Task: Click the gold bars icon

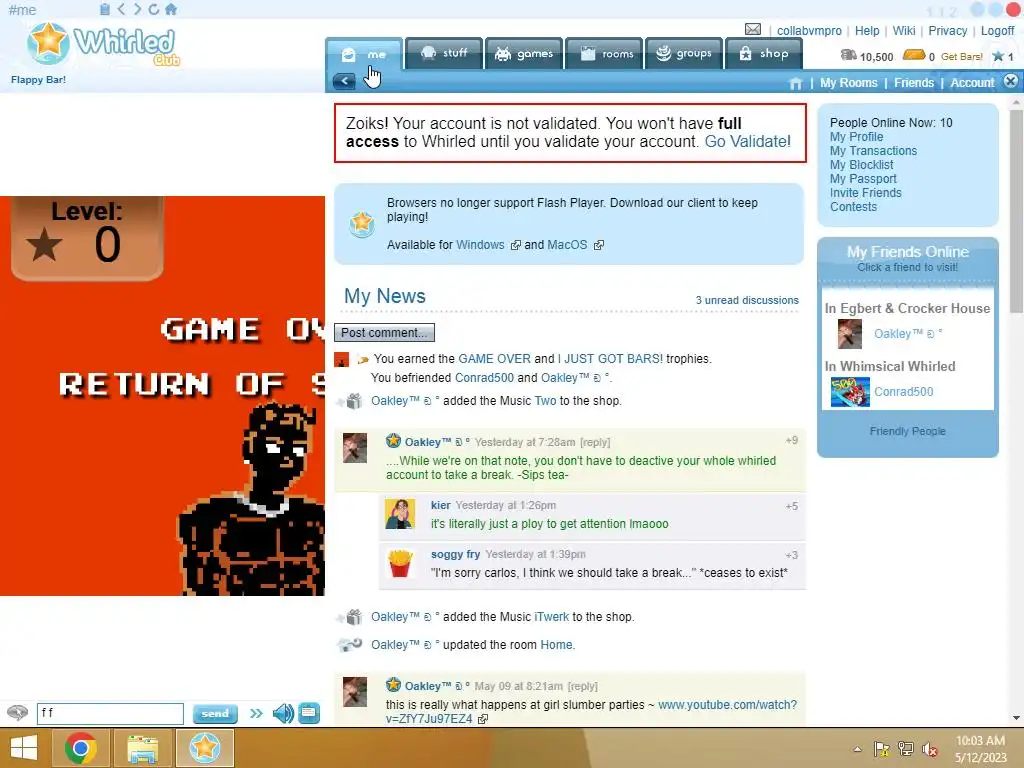Action: (914, 55)
